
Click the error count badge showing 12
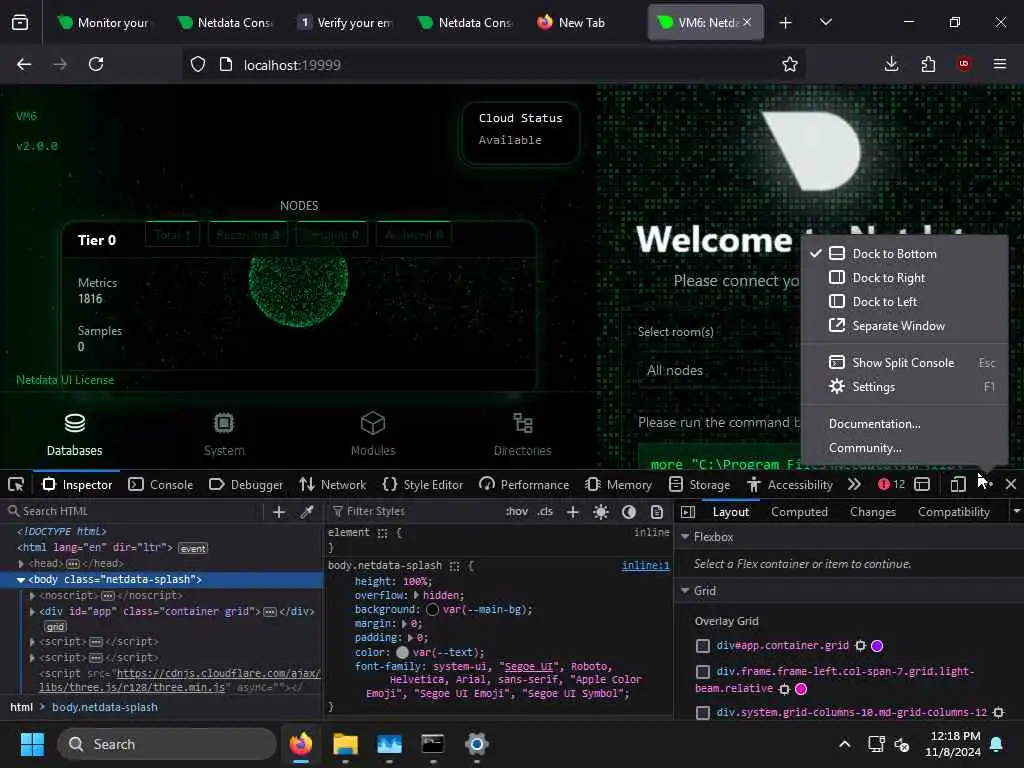coord(891,485)
